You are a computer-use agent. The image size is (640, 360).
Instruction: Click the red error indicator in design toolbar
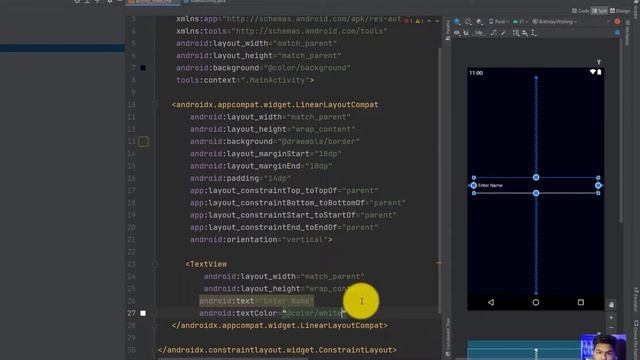point(617,22)
